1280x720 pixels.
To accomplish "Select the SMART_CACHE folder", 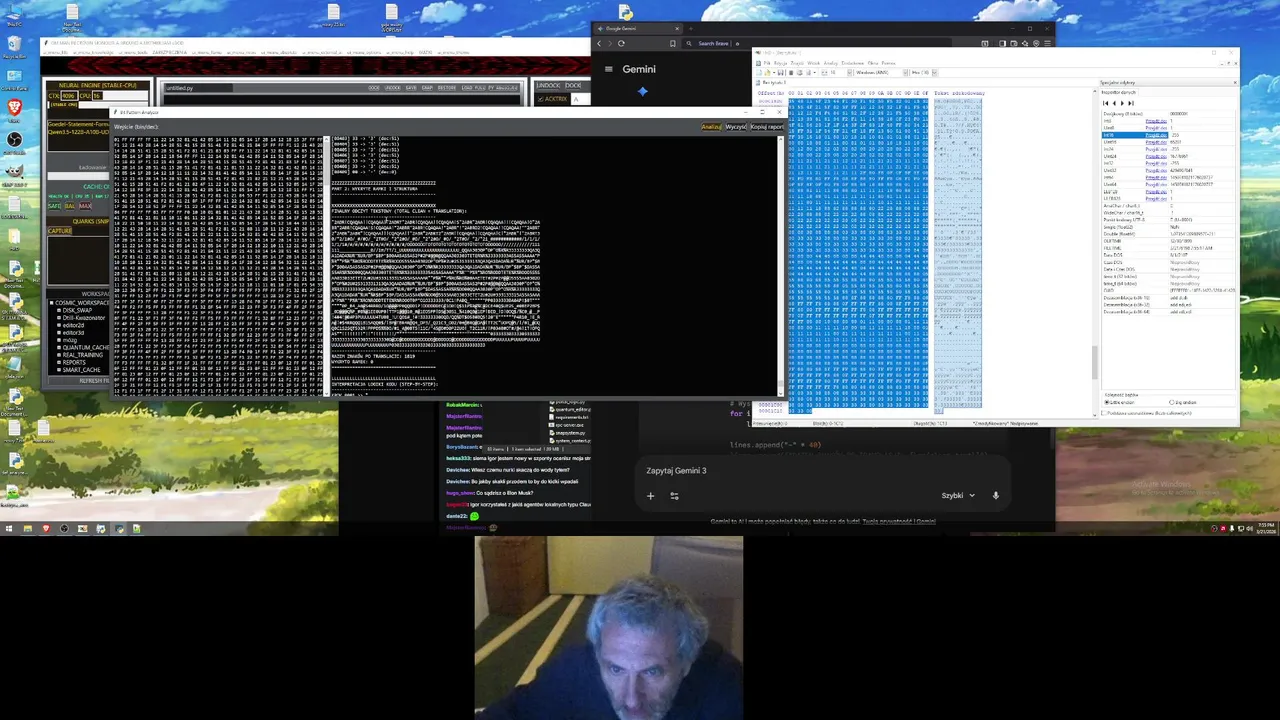I will coord(81,370).
